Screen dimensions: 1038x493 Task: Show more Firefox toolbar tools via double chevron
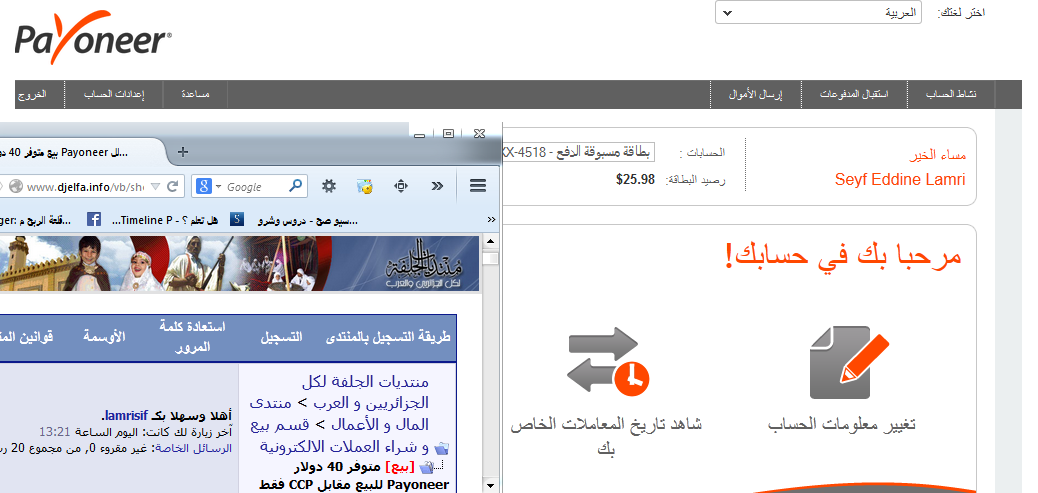[x=437, y=187]
